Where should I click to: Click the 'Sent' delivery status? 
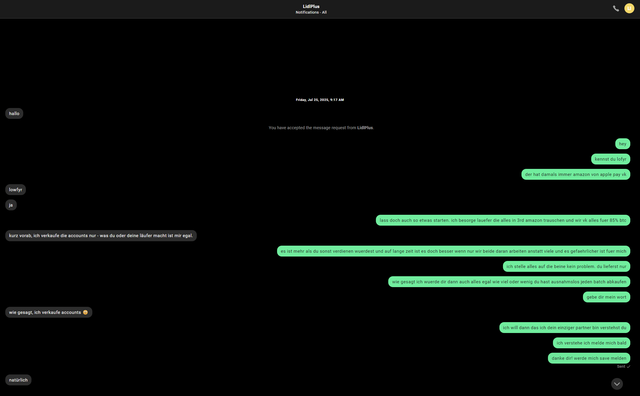click(x=623, y=367)
